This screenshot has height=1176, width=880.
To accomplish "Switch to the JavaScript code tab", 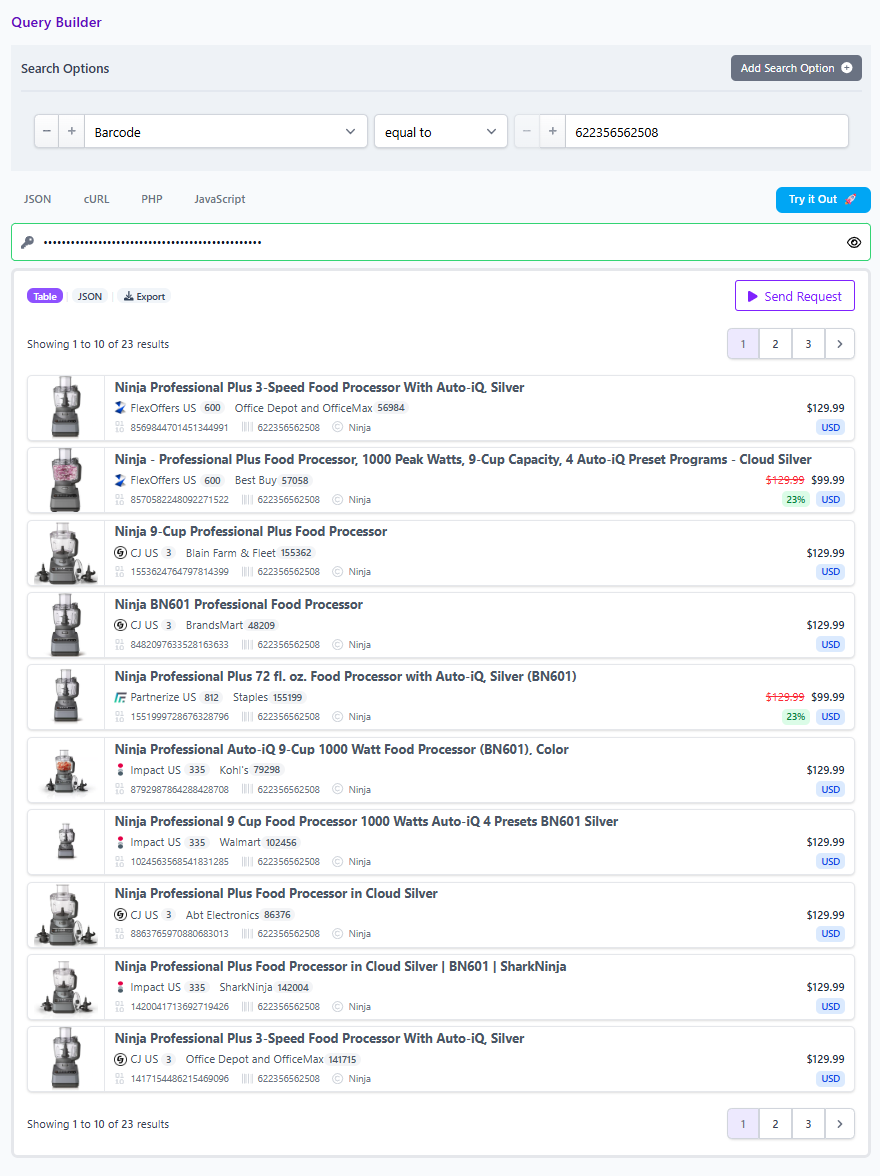I will [x=220, y=199].
